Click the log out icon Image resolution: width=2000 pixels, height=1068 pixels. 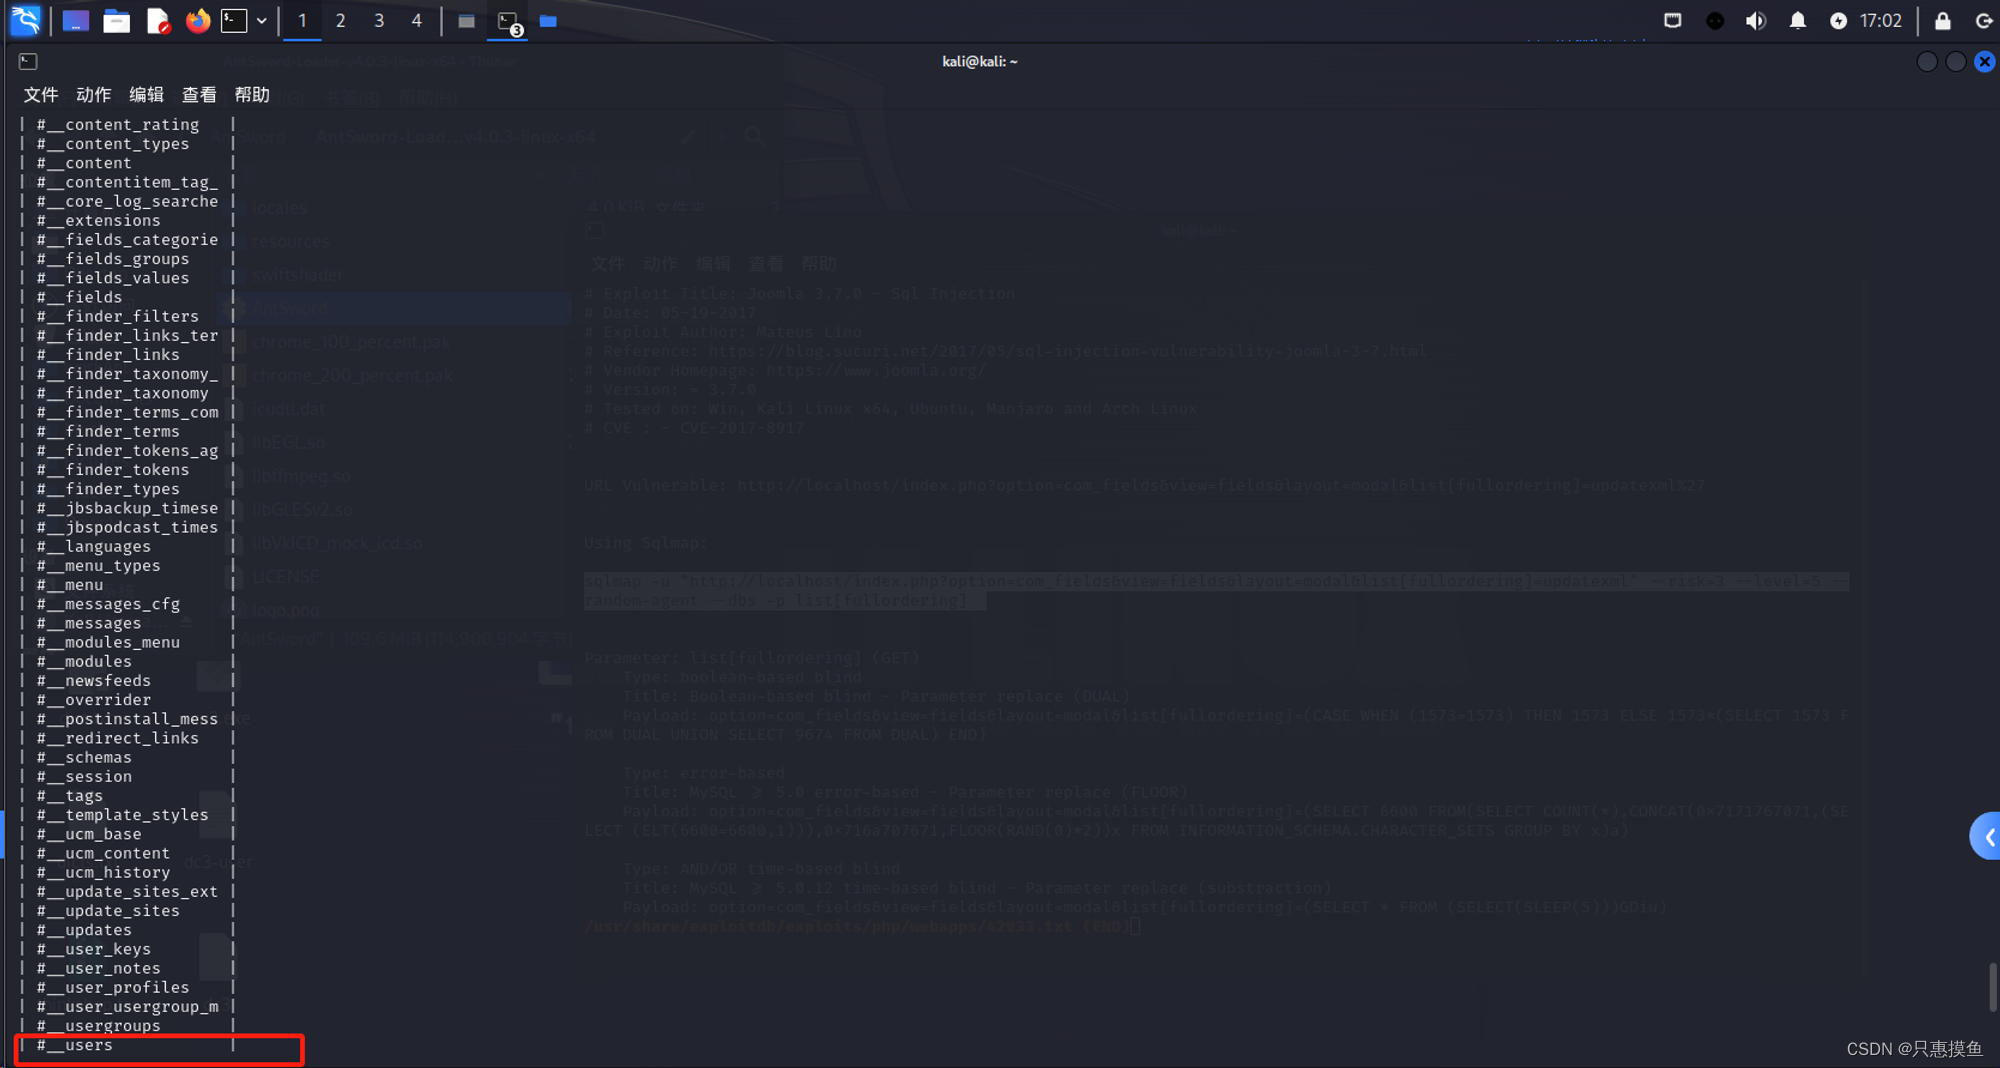pos(1984,21)
